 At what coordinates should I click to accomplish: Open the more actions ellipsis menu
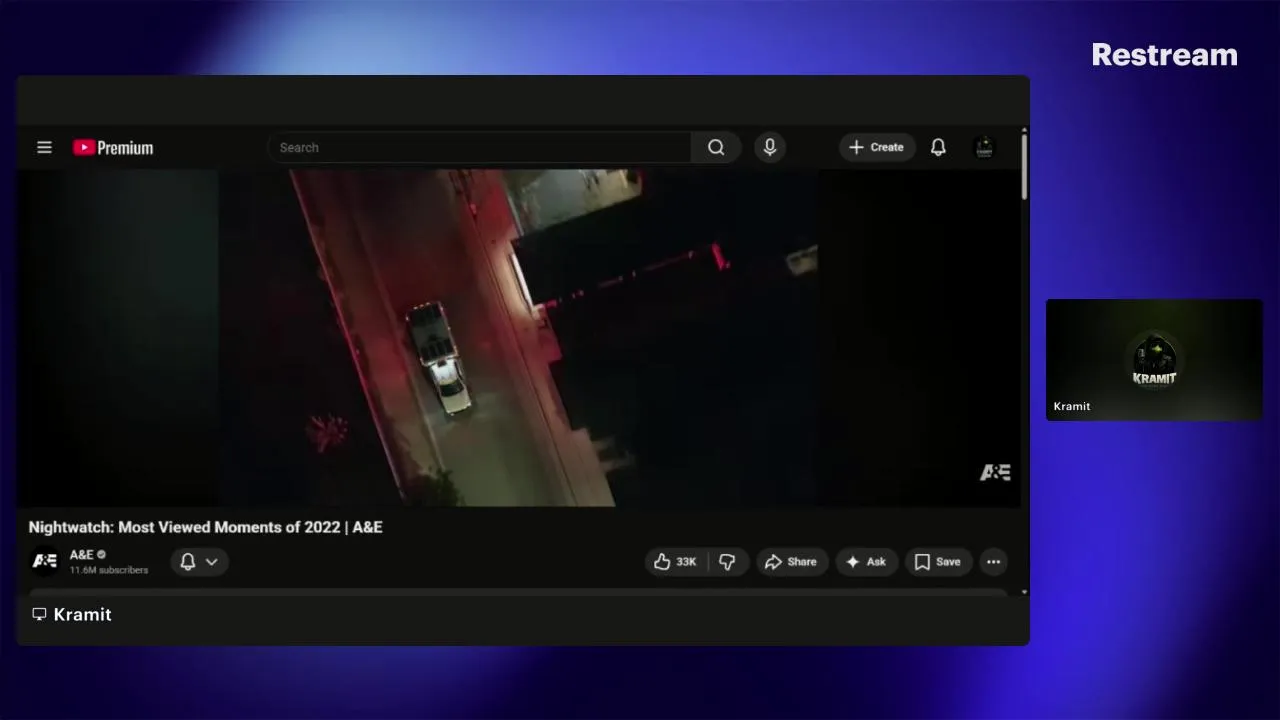click(x=993, y=562)
